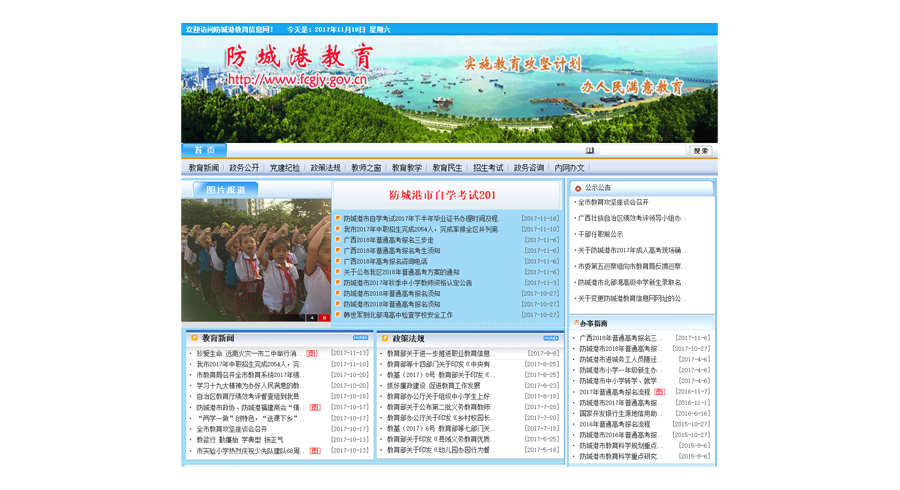This screenshot has width=900, height=490.
Task: Switch slideshow to image number 4
Action: [312, 318]
